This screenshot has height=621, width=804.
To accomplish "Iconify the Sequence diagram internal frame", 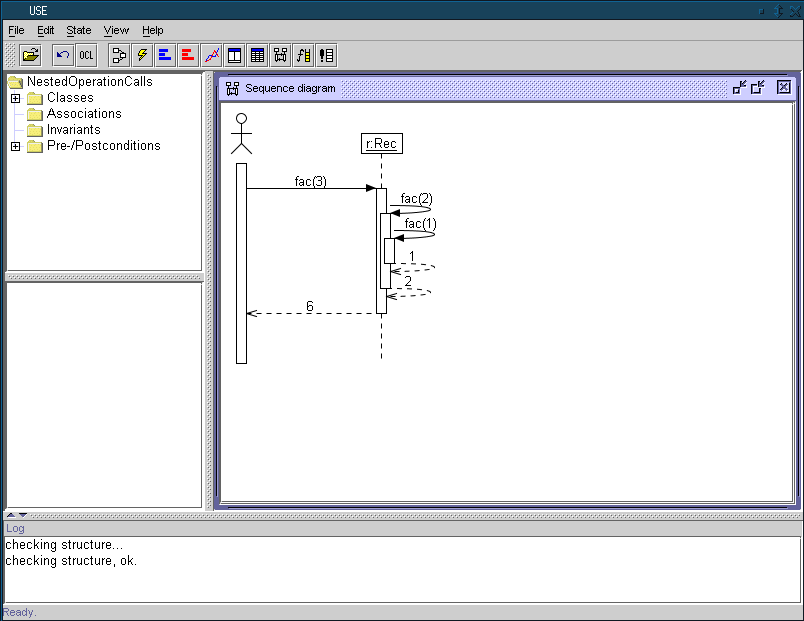I will pyautogui.click(x=740, y=88).
